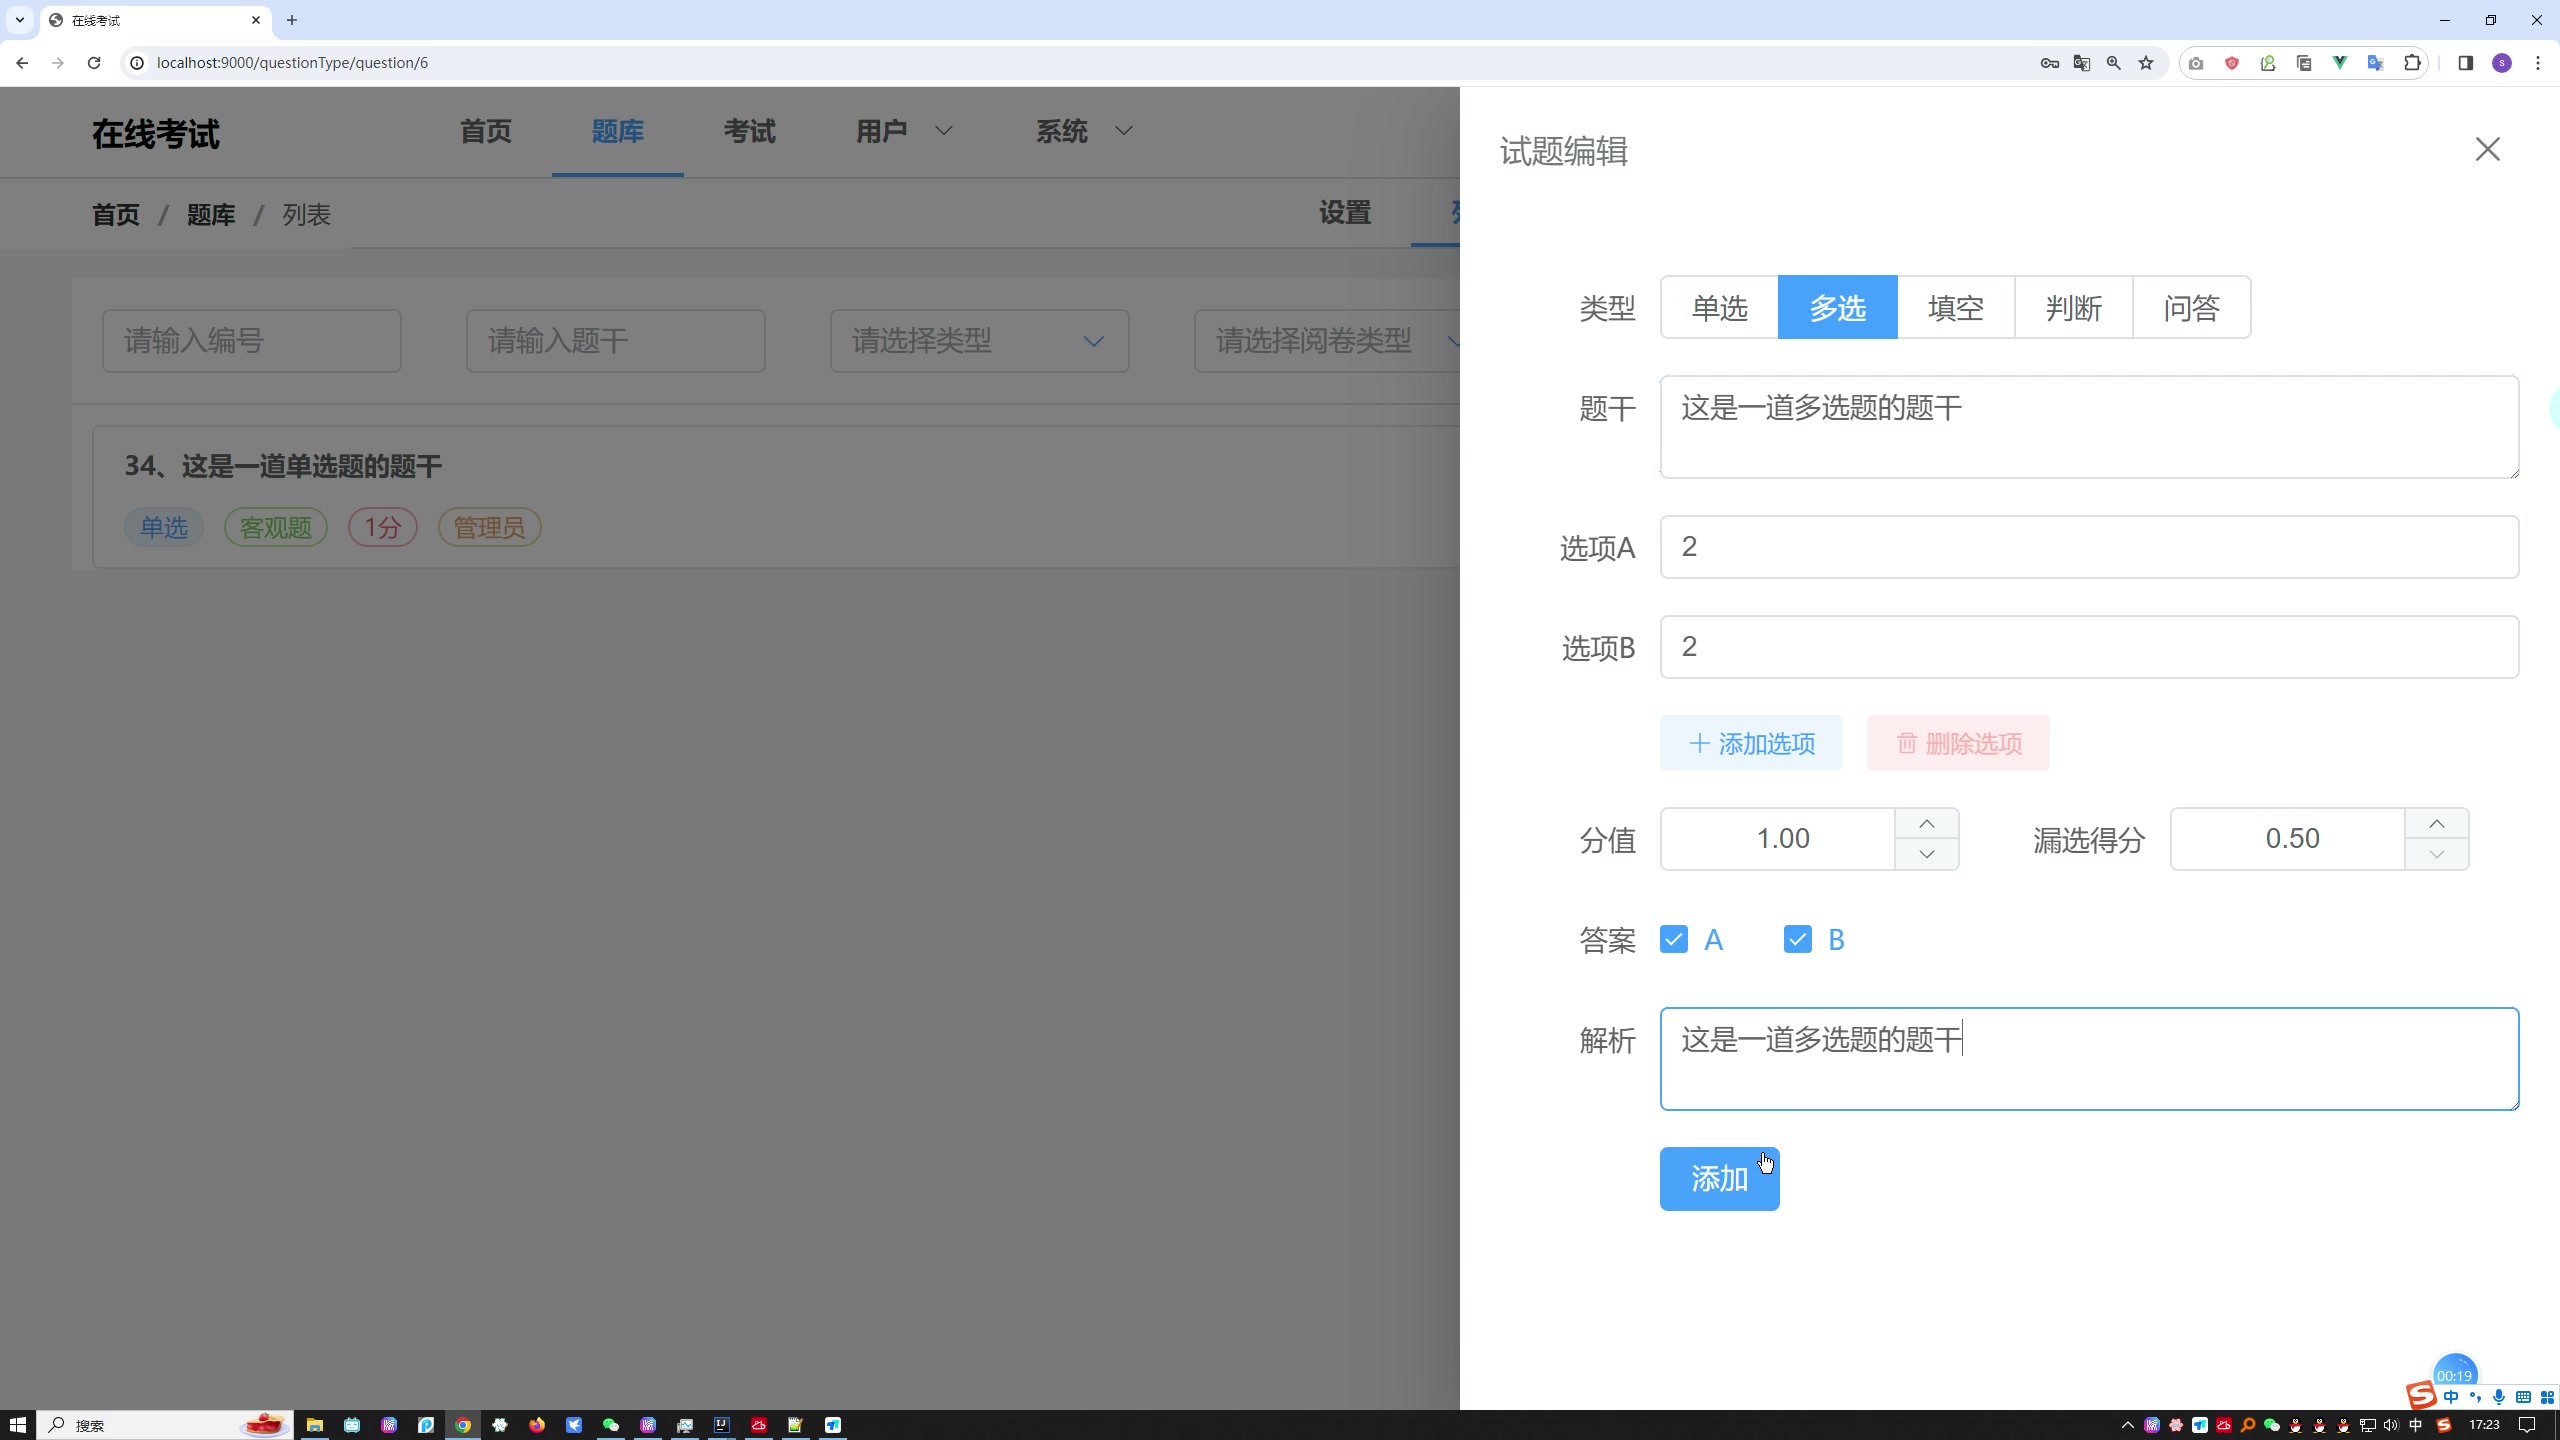Open Firefox from the taskbar

tap(537, 1425)
